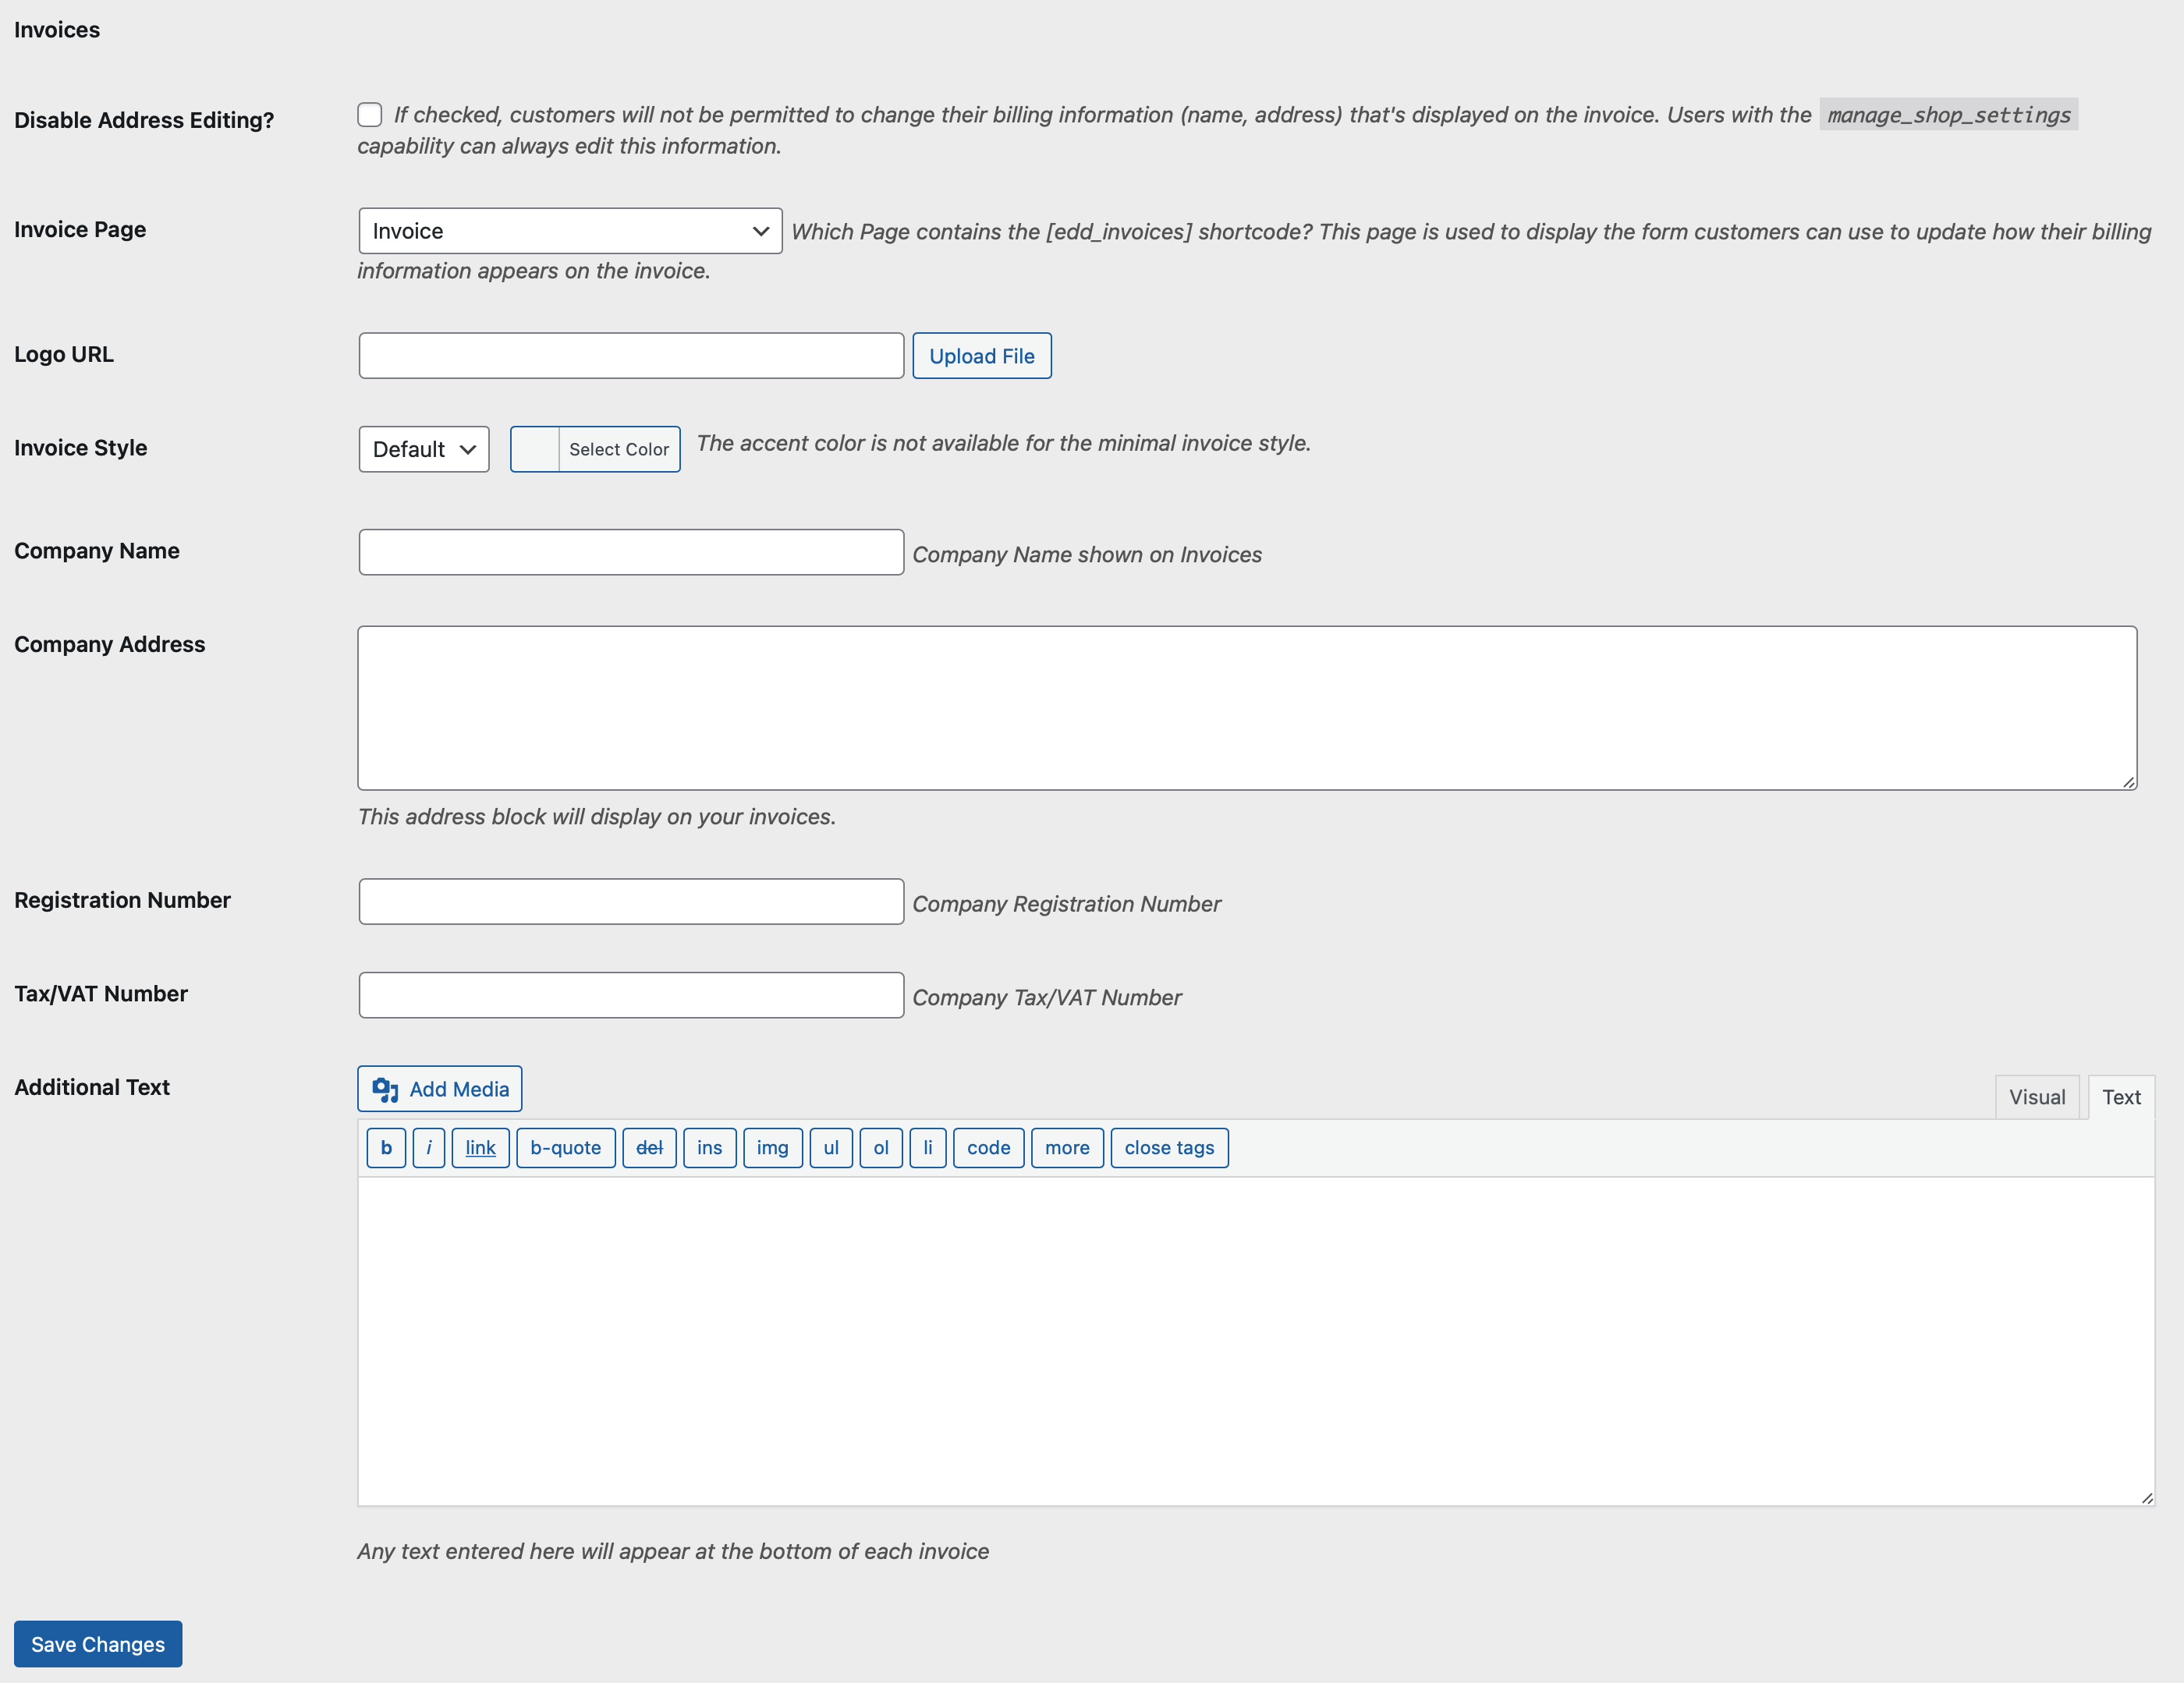
Task: Click the del quicktag button
Action: [649, 1148]
